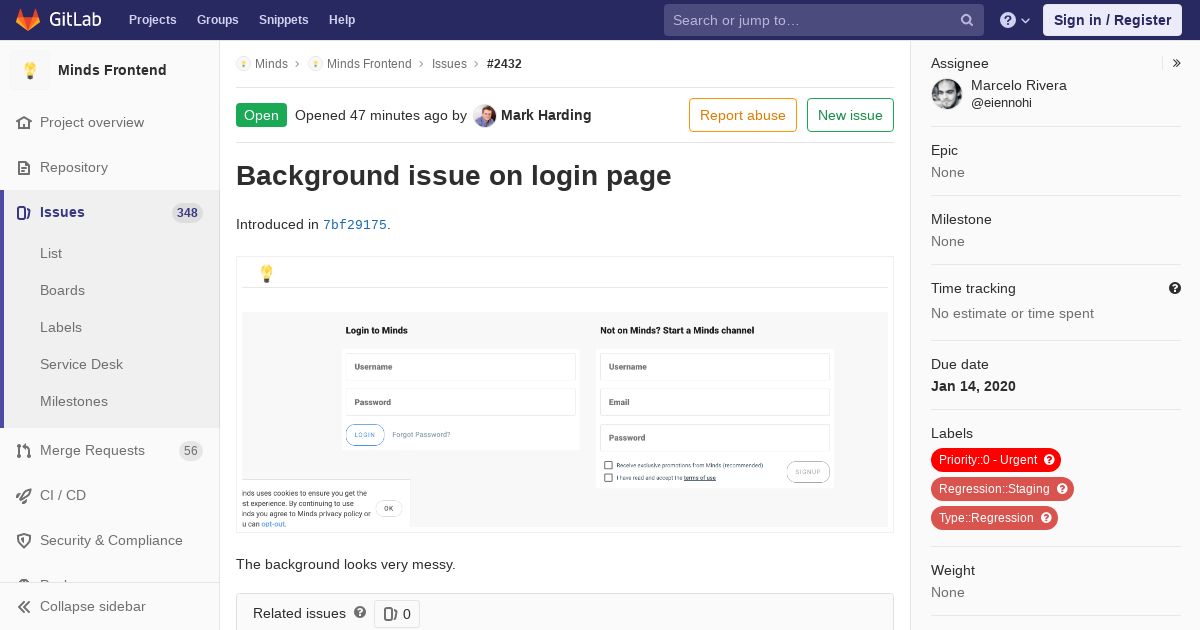
Task: Click the Time tracking help icon
Action: [1175, 288]
